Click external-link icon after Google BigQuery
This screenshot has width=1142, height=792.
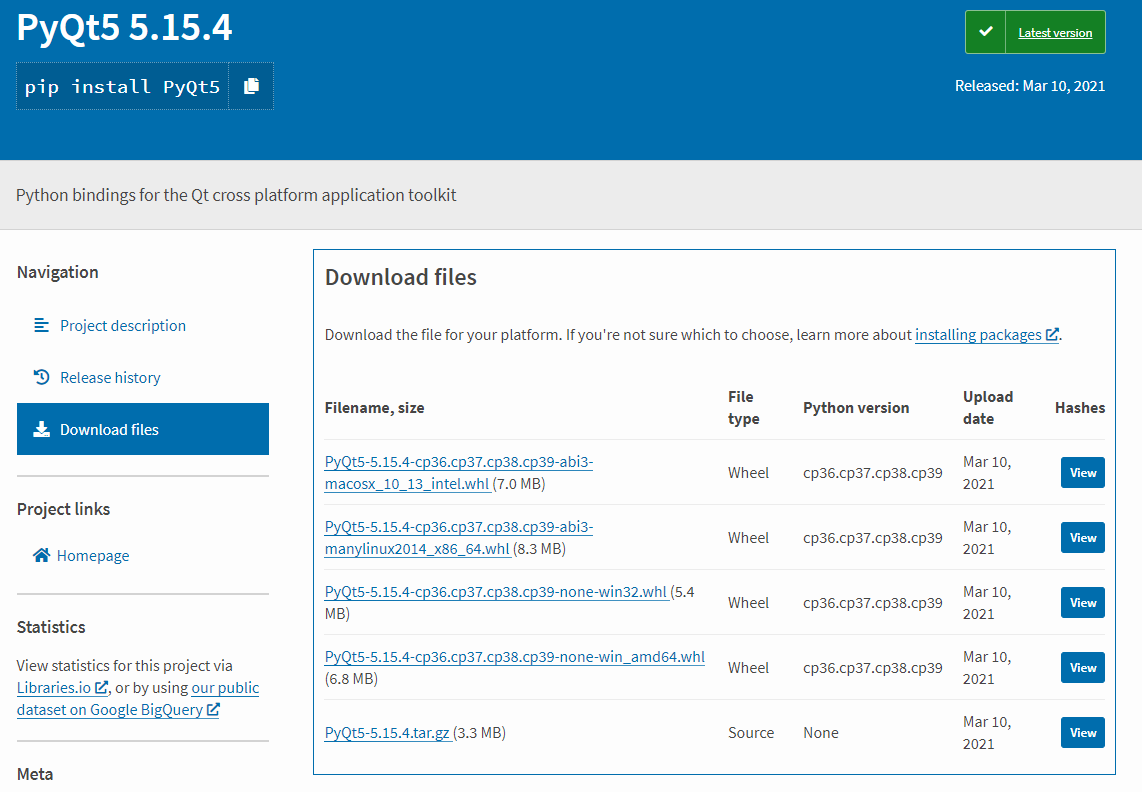pyautogui.click(x=213, y=709)
